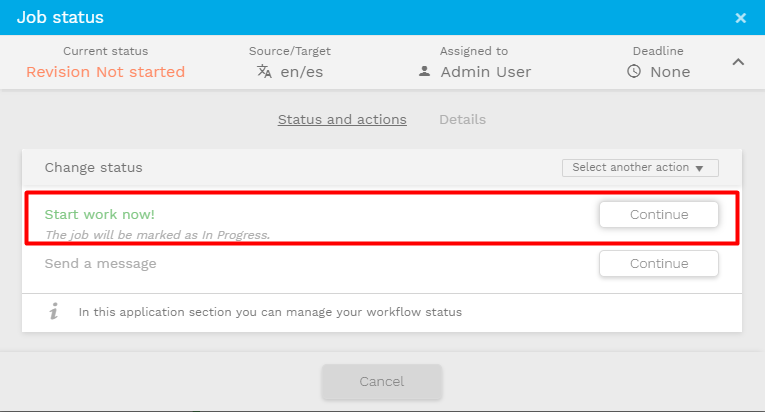765x412 pixels.
Task: Click the 'None' deadline value
Action: tap(670, 71)
